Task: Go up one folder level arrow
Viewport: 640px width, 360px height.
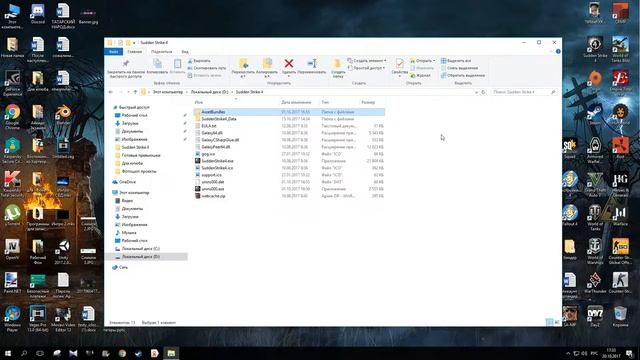Action: click(135, 92)
